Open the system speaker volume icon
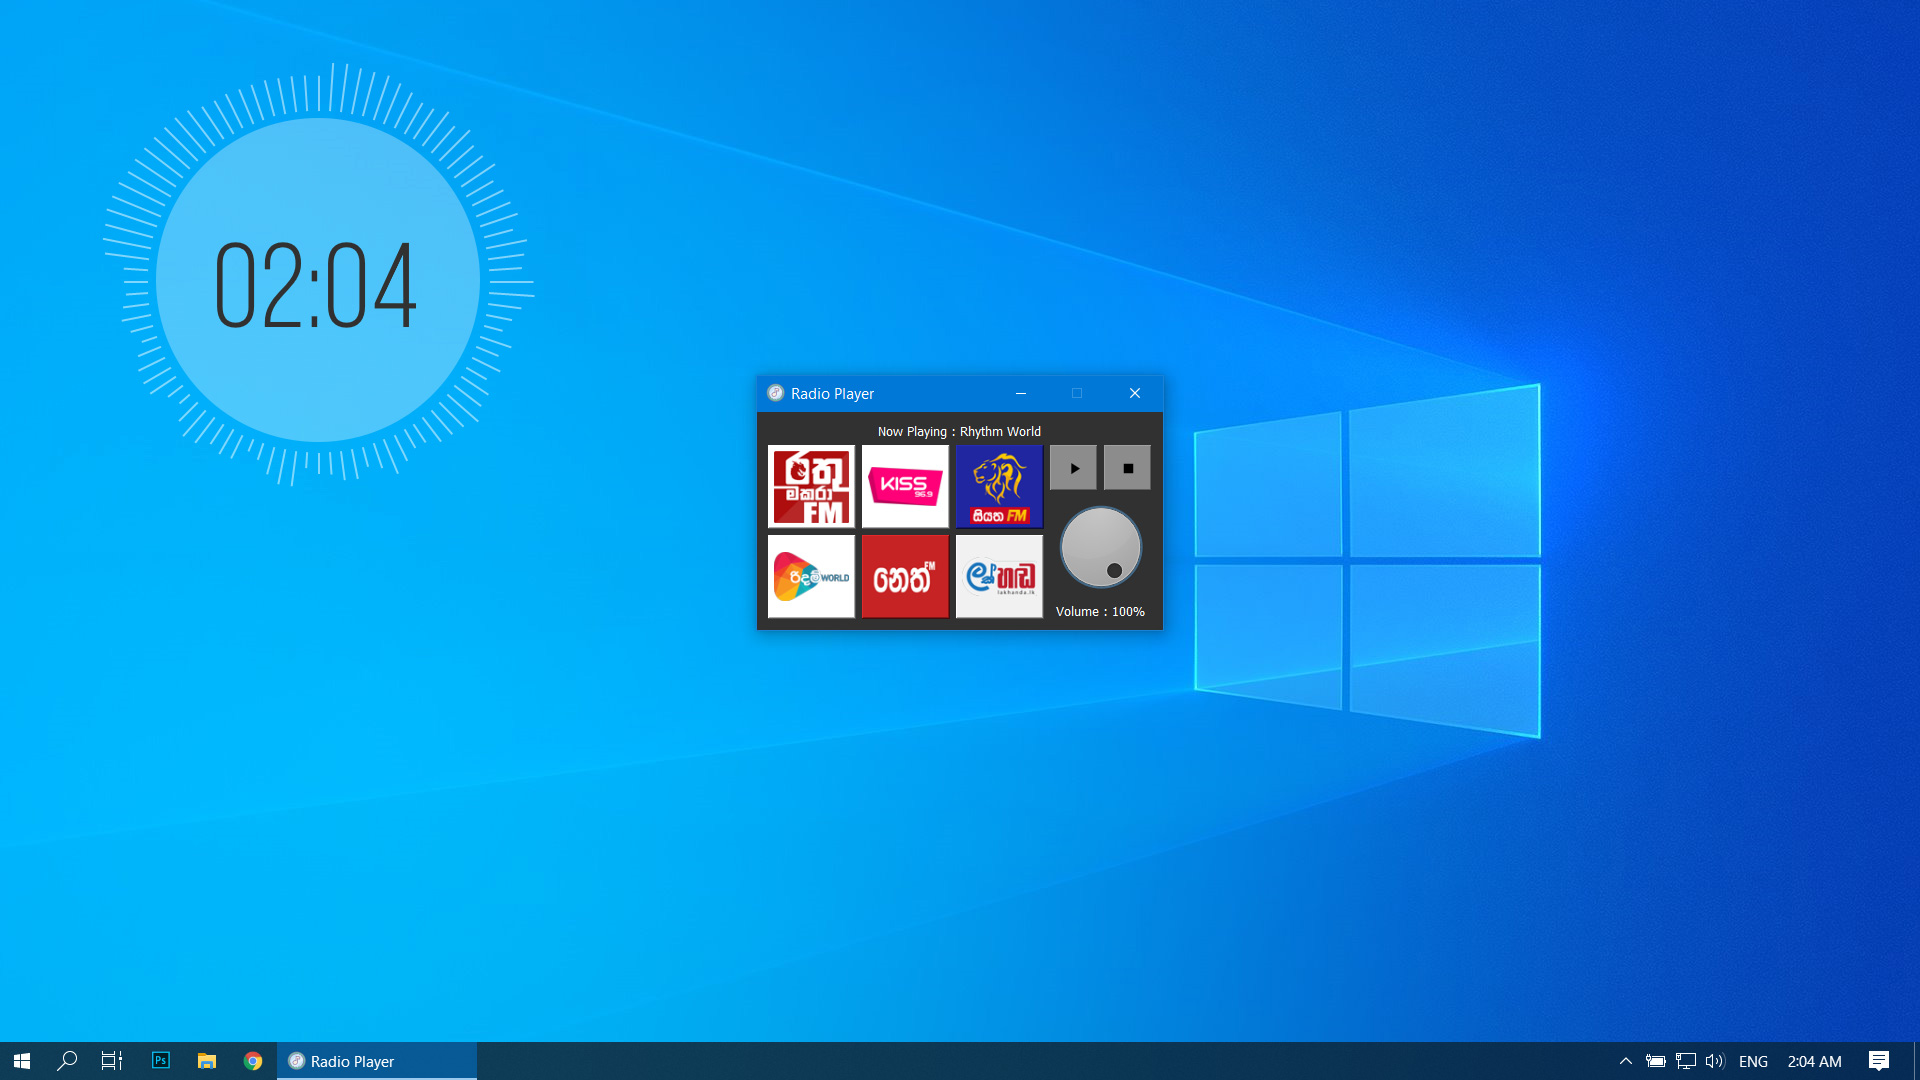This screenshot has width=1920, height=1080. (1715, 1061)
